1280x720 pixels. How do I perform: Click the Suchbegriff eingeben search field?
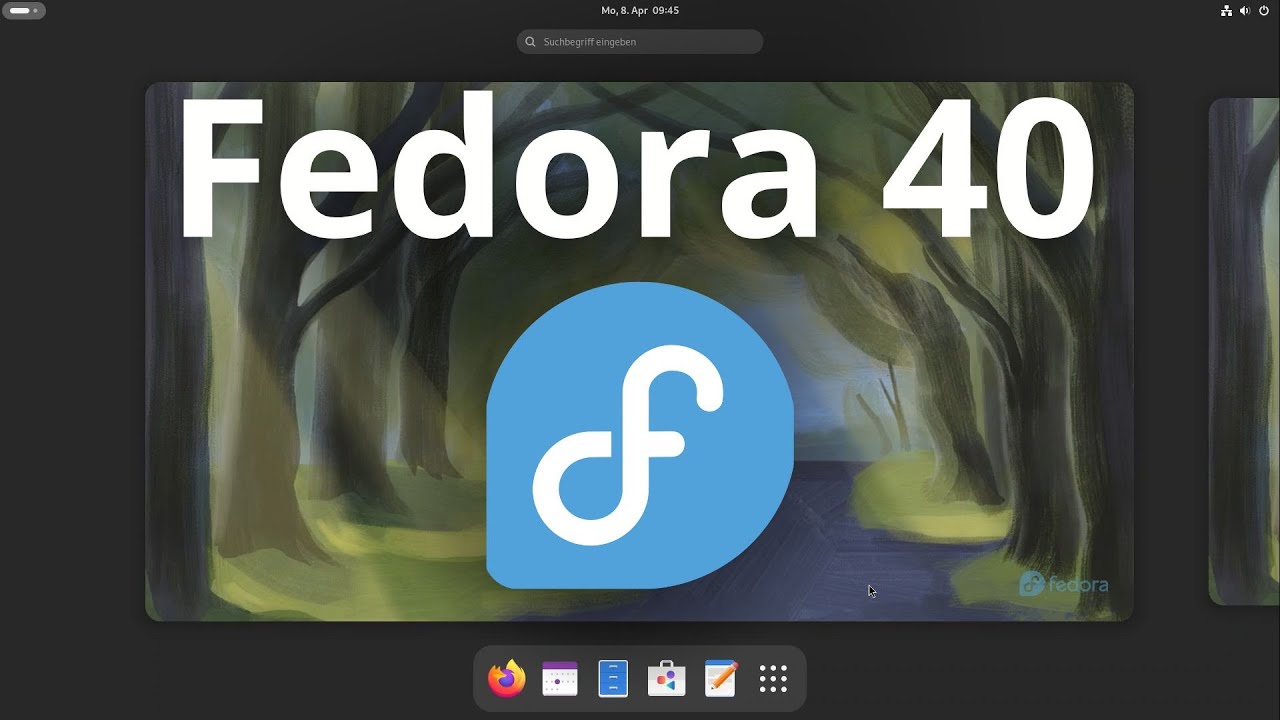pos(639,42)
